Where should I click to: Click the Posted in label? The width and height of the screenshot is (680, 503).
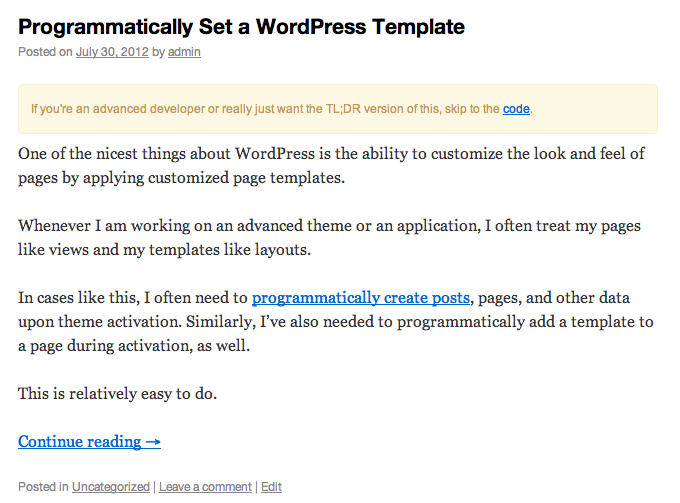point(43,487)
